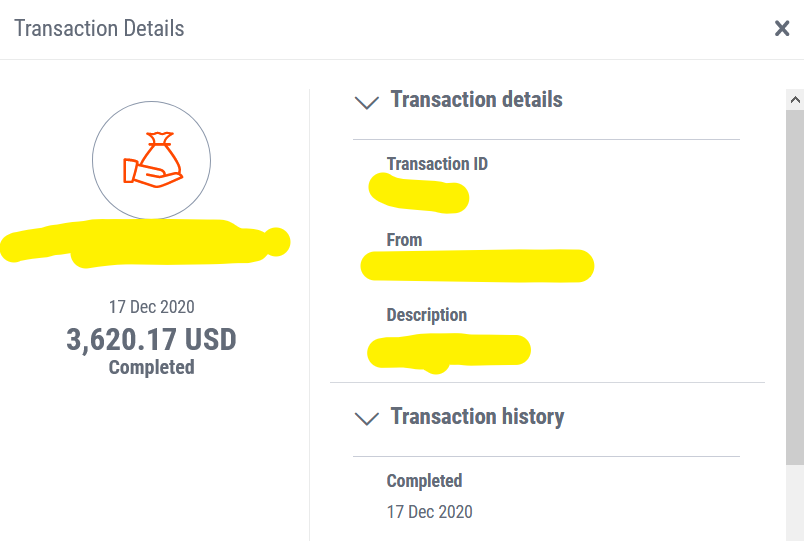The width and height of the screenshot is (804, 541).
Task: Click the Transaction details heading
Action: (x=476, y=99)
